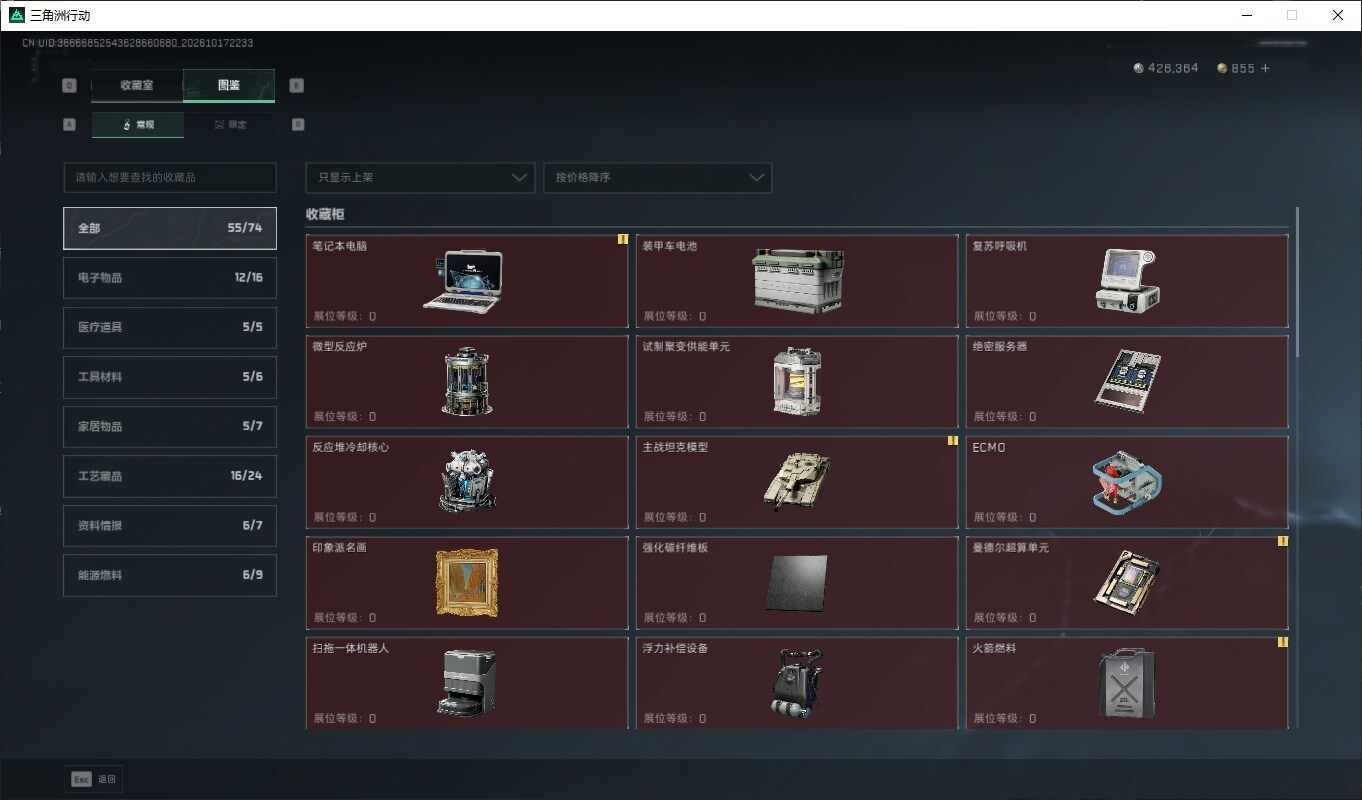This screenshot has width=1362, height=800.
Task: Choose the 全部 55/74 category
Action: click(x=170, y=228)
